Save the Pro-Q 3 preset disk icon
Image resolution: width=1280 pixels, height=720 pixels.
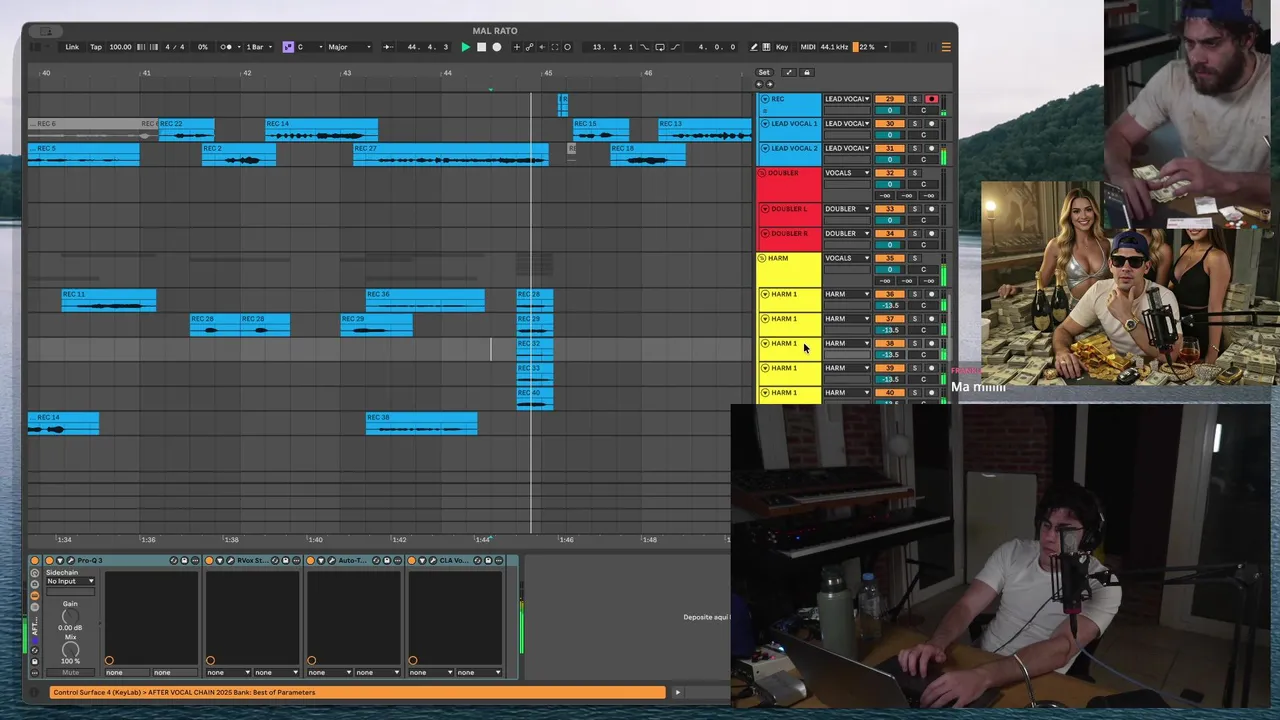click(184, 560)
